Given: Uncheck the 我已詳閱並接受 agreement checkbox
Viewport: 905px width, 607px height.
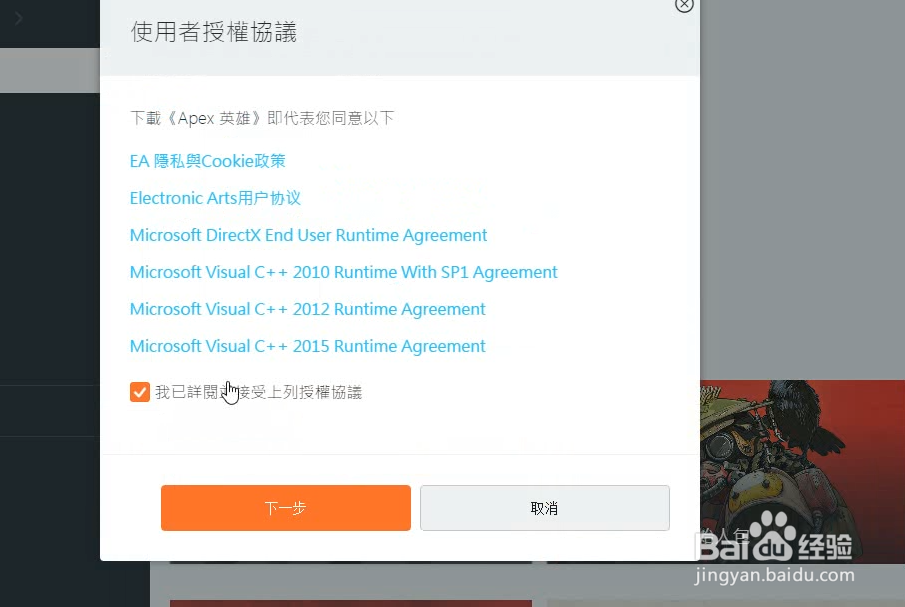Looking at the screenshot, I should (140, 392).
